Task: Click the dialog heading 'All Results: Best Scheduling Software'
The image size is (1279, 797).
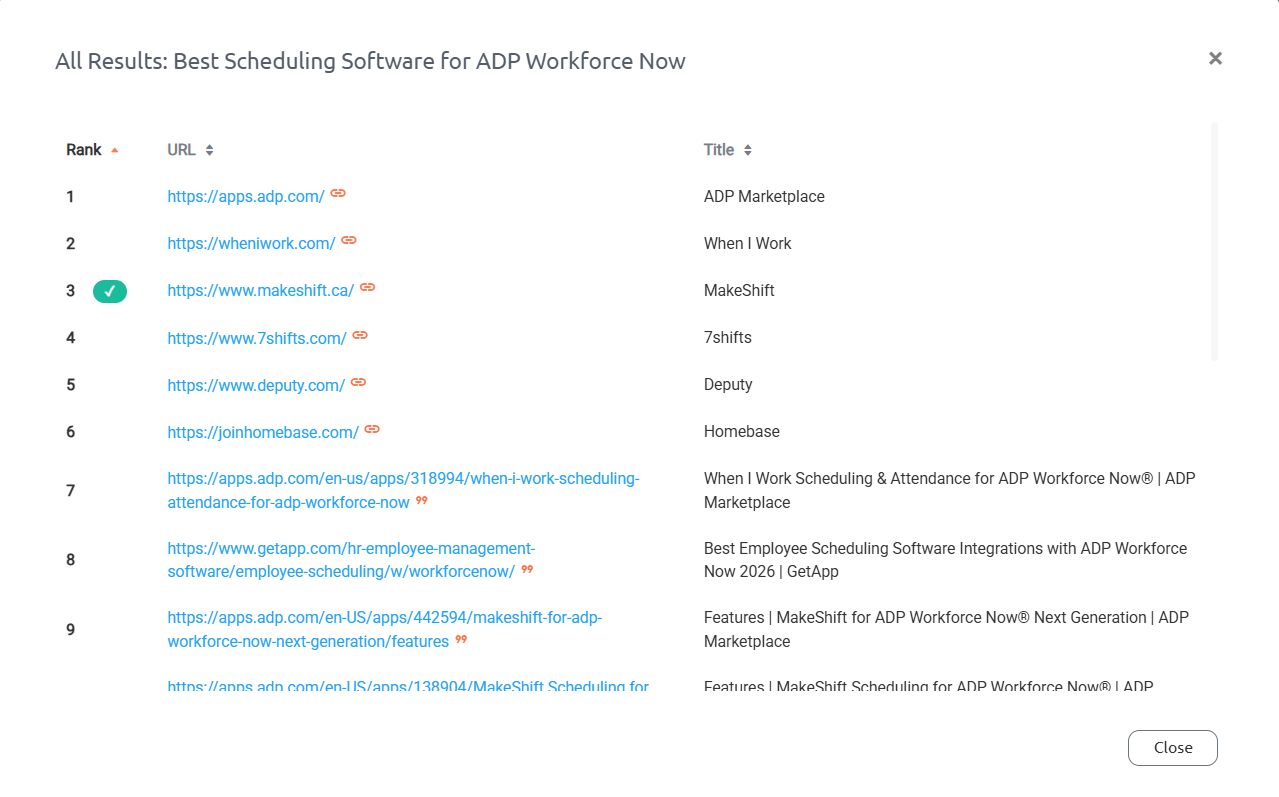Action: pos(370,61)
